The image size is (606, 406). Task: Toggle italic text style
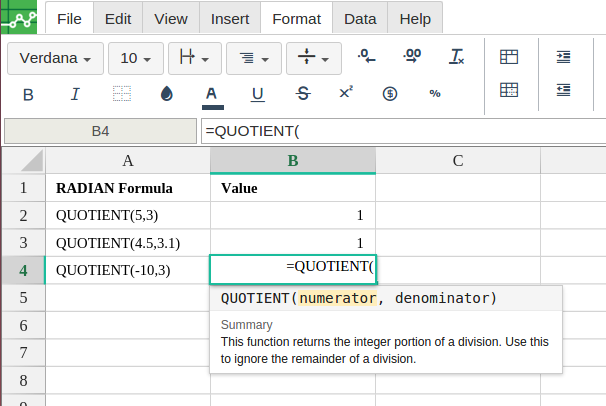(75, 94)
